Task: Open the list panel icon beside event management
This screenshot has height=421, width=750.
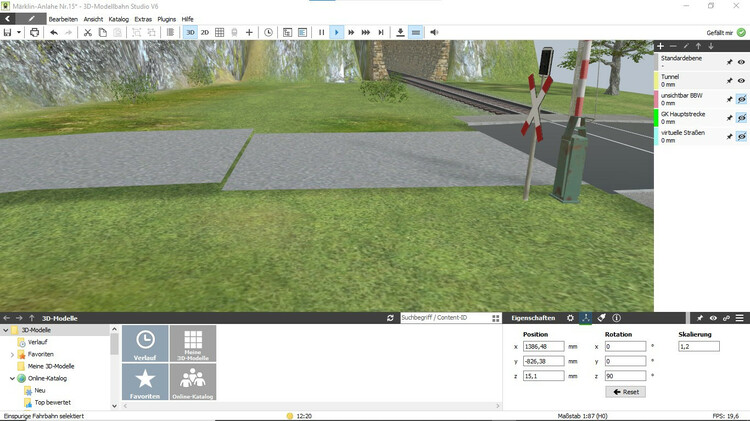Action: click(302, 33)
